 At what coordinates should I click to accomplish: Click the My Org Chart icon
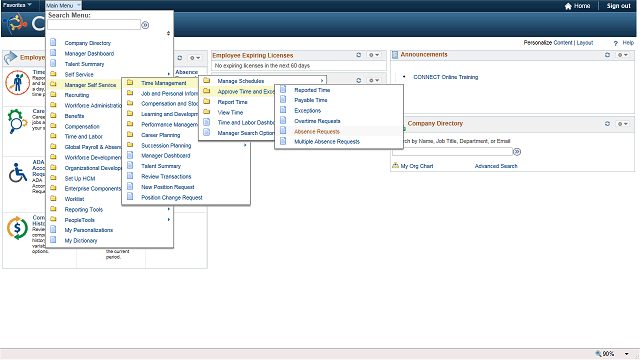[x=395, y=166]
